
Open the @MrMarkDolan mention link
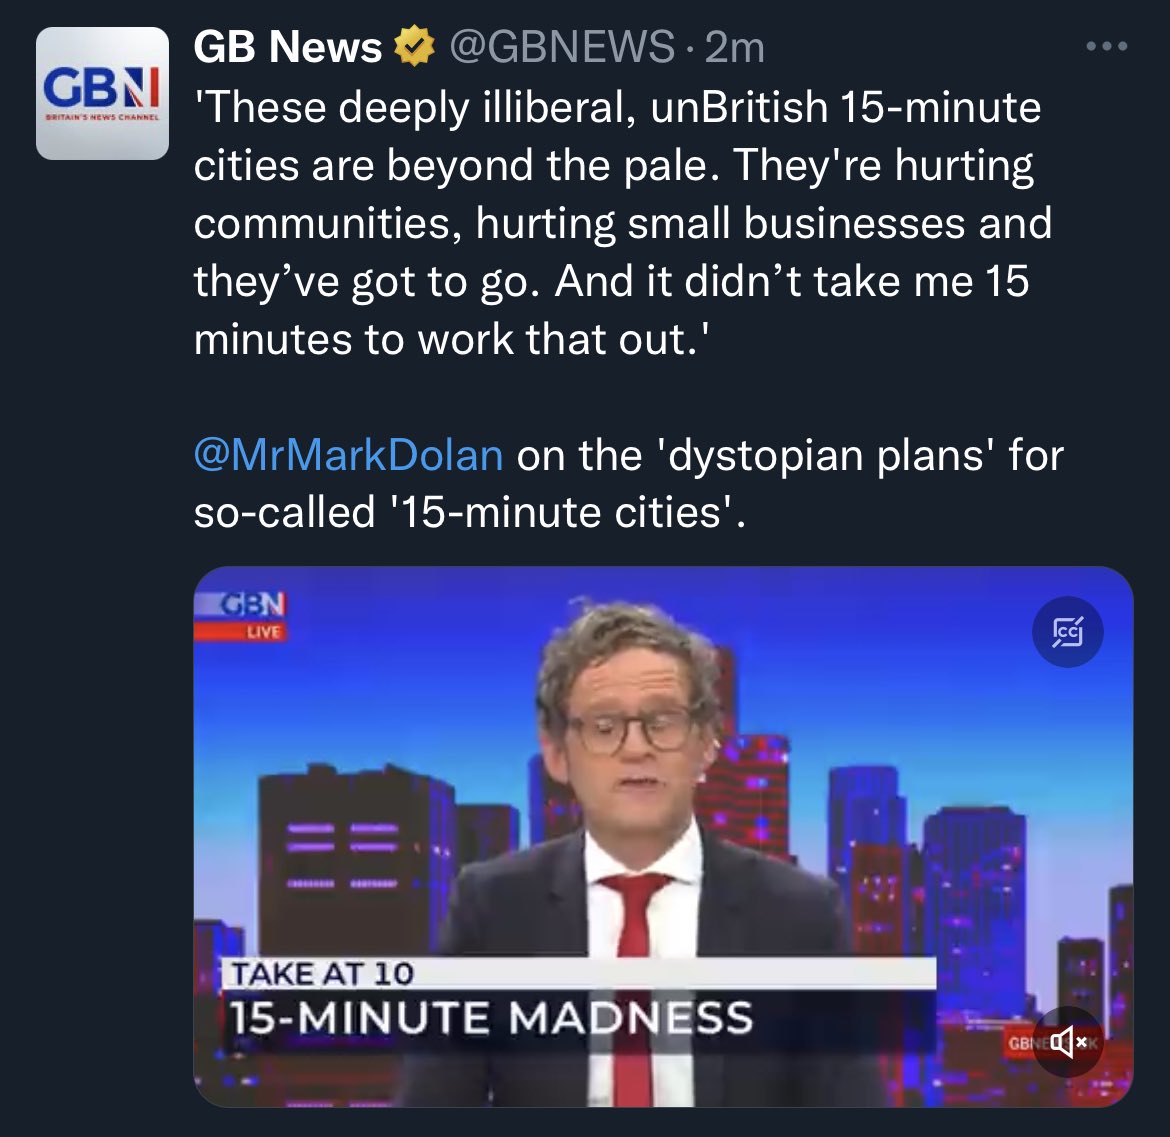pos(348,455)
